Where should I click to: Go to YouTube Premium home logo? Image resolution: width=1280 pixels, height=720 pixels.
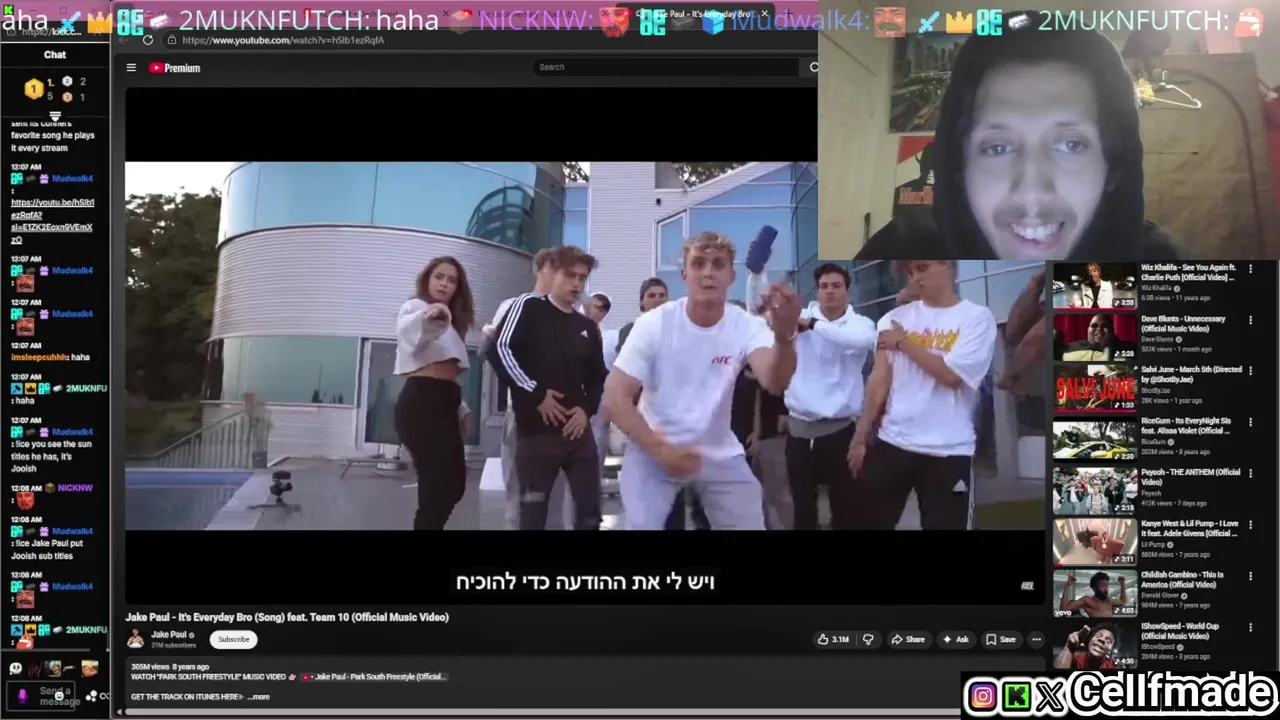pyautogui.click(x=175, y=68)
